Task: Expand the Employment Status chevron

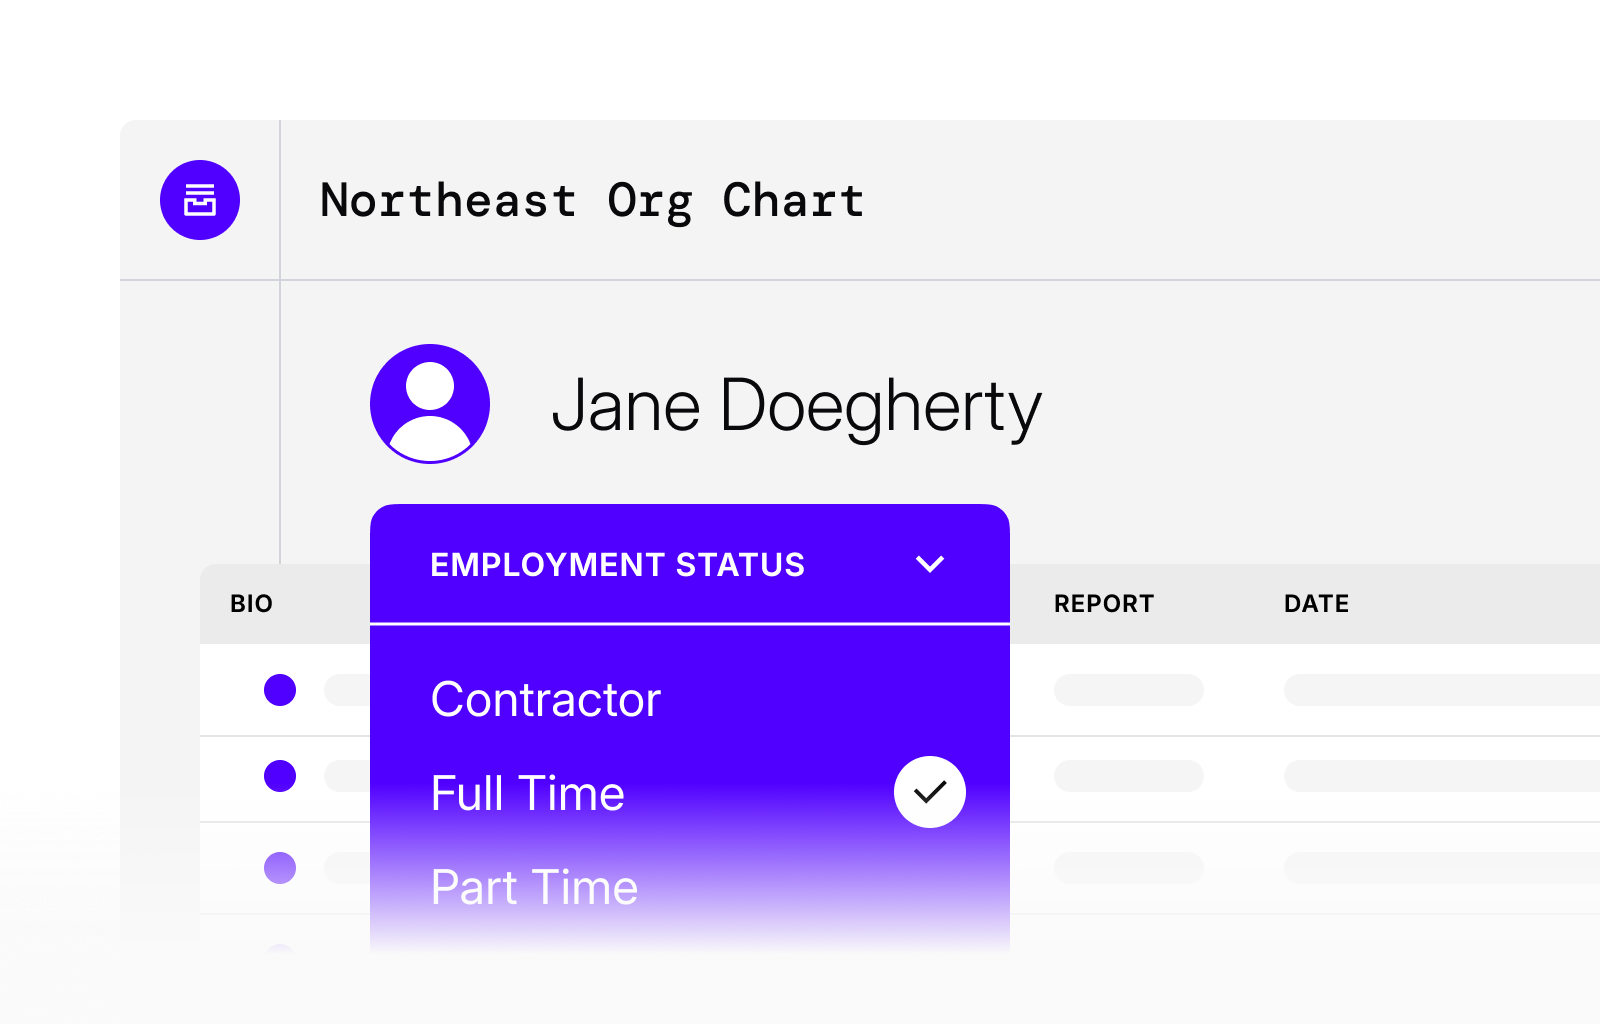Action: tap(930, 564)
